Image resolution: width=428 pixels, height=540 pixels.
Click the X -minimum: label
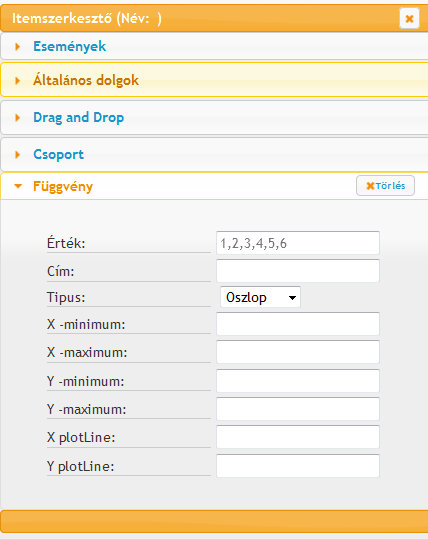(86, 324)
